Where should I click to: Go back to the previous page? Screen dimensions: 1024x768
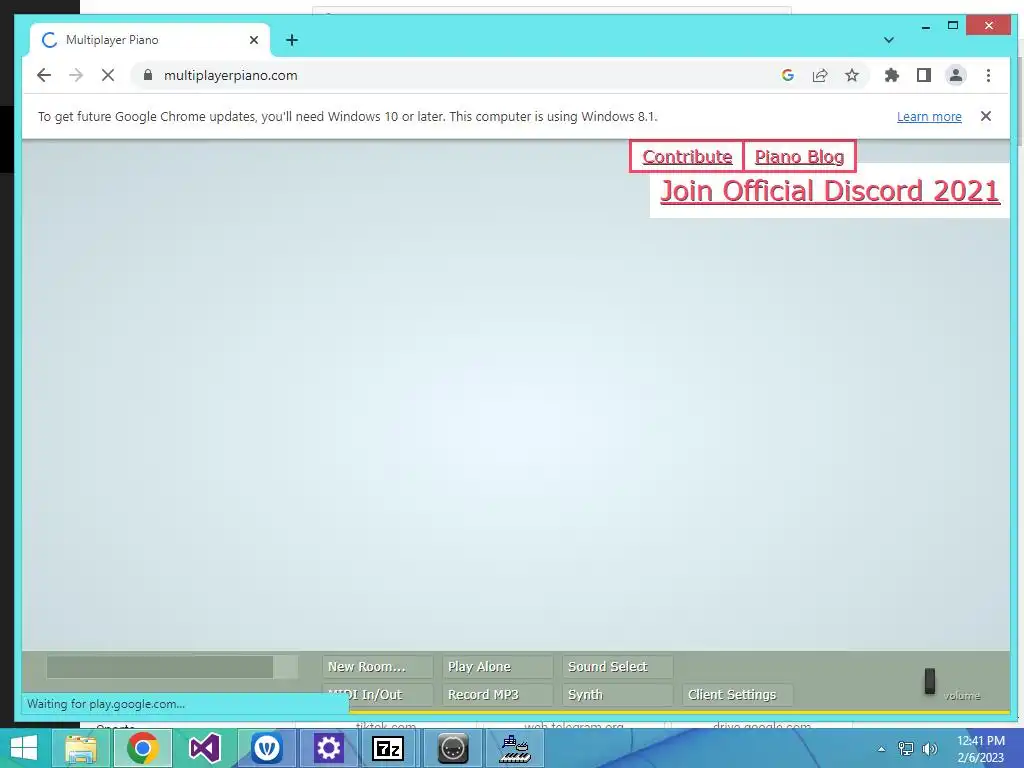click(44, 75)
